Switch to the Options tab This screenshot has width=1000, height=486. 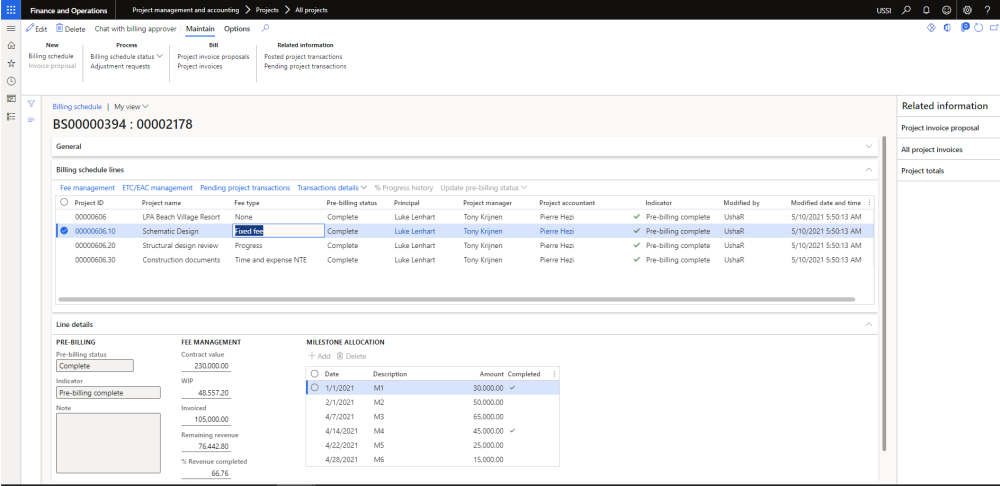[x=237, y=29]
